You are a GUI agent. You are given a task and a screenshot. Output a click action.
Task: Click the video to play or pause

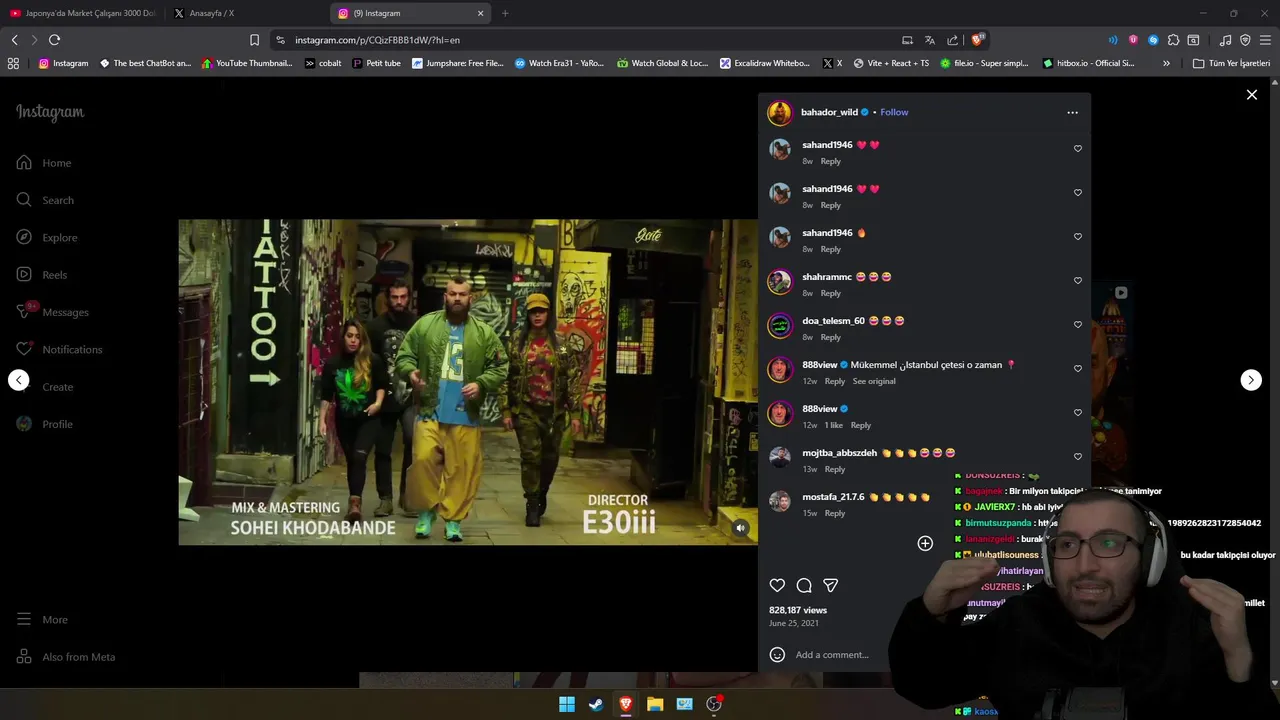pos(468,382)
